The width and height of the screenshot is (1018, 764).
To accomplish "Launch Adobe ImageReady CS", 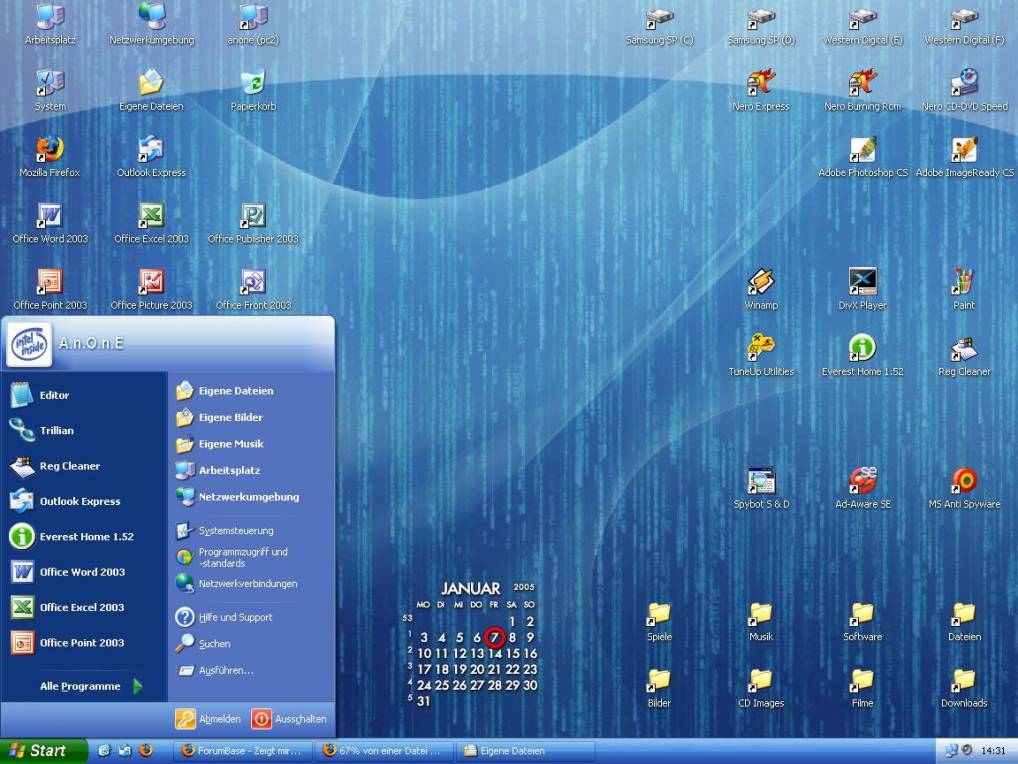I will [x=964, y=156].
